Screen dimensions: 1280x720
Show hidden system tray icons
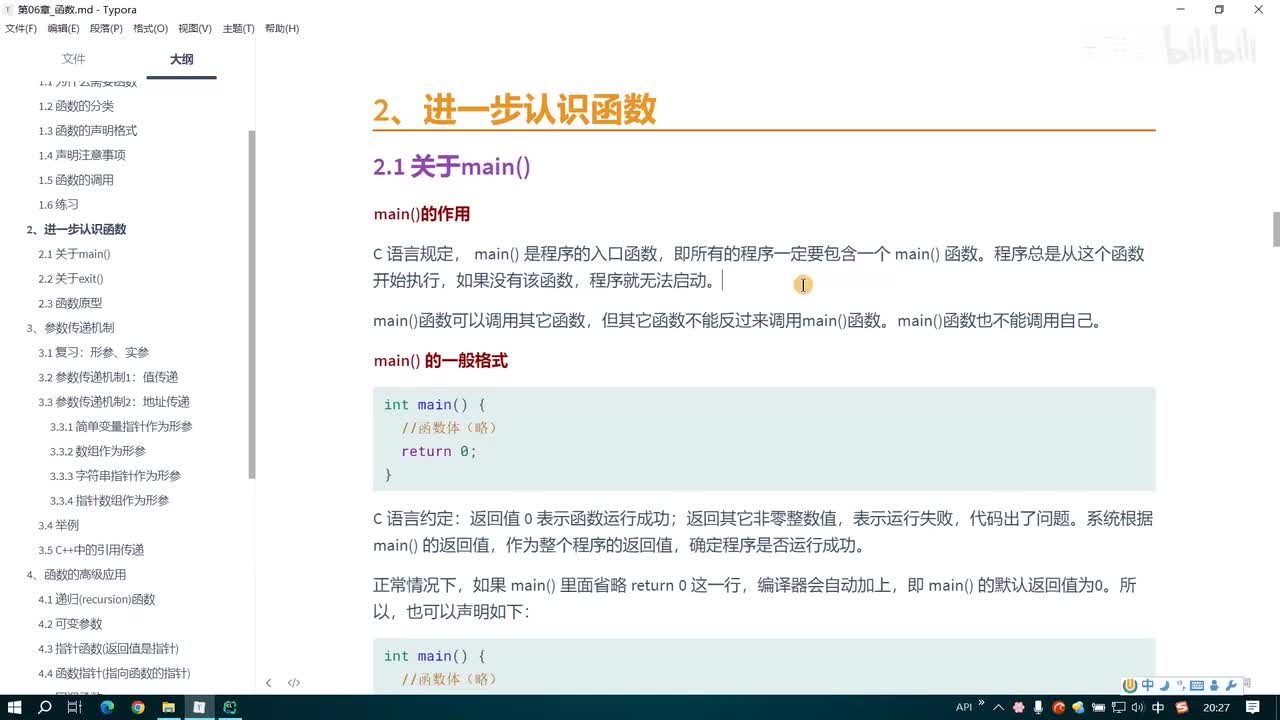pos(998,707)
